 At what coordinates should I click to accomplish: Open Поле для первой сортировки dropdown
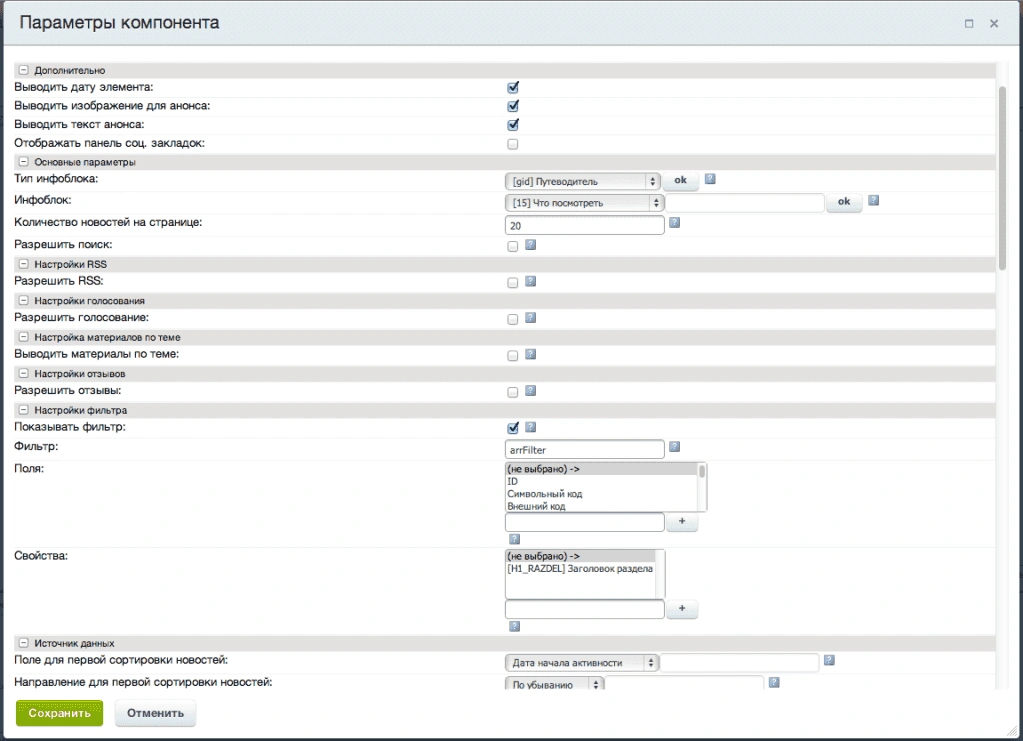tap(581, 663)
